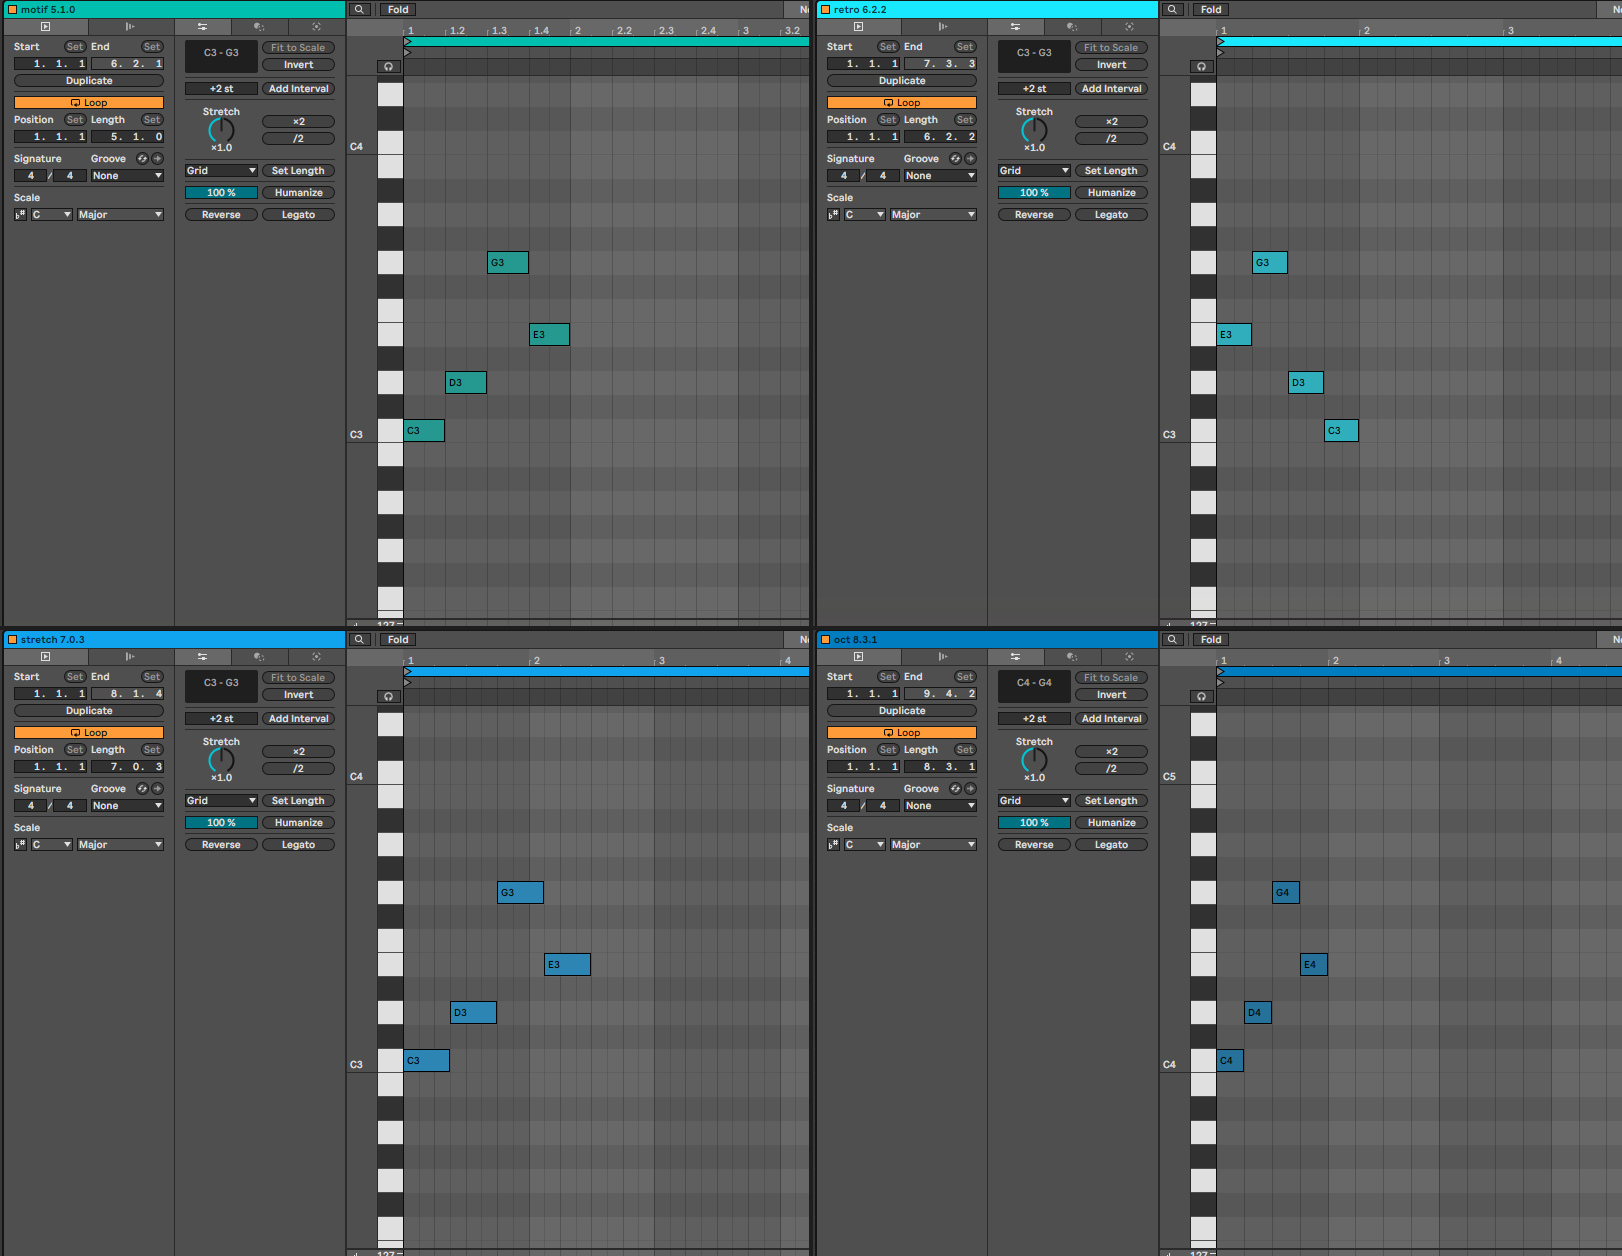Disable Loop in the retro clip

(902, 103)
